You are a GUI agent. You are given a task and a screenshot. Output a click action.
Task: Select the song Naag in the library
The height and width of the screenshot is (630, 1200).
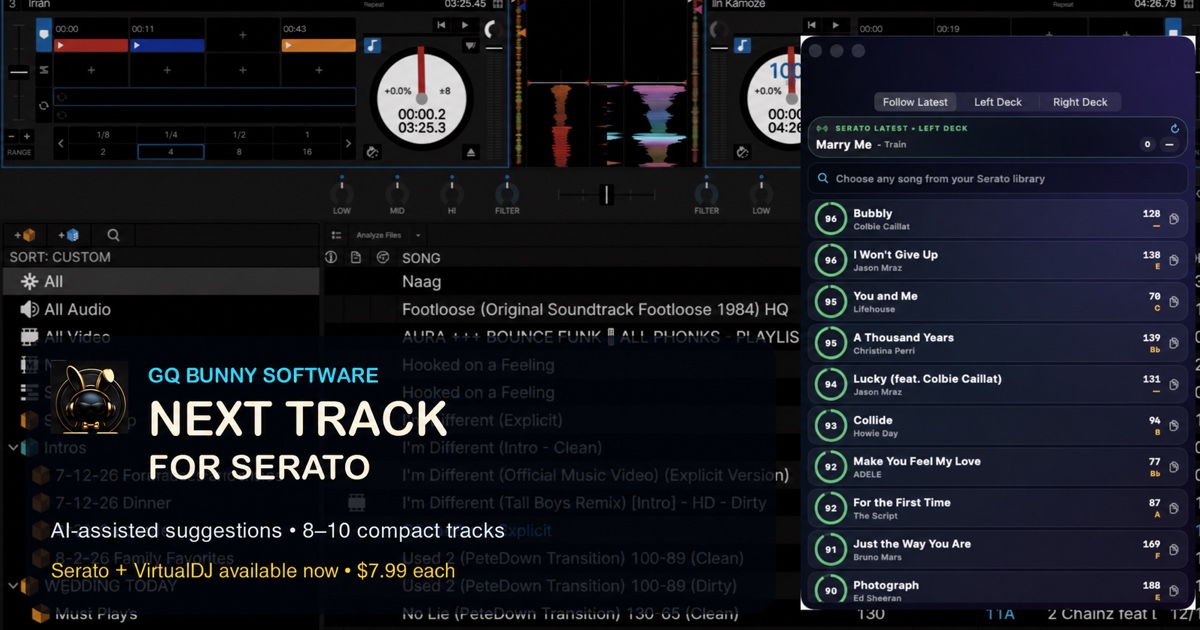[x=421, y=283]
